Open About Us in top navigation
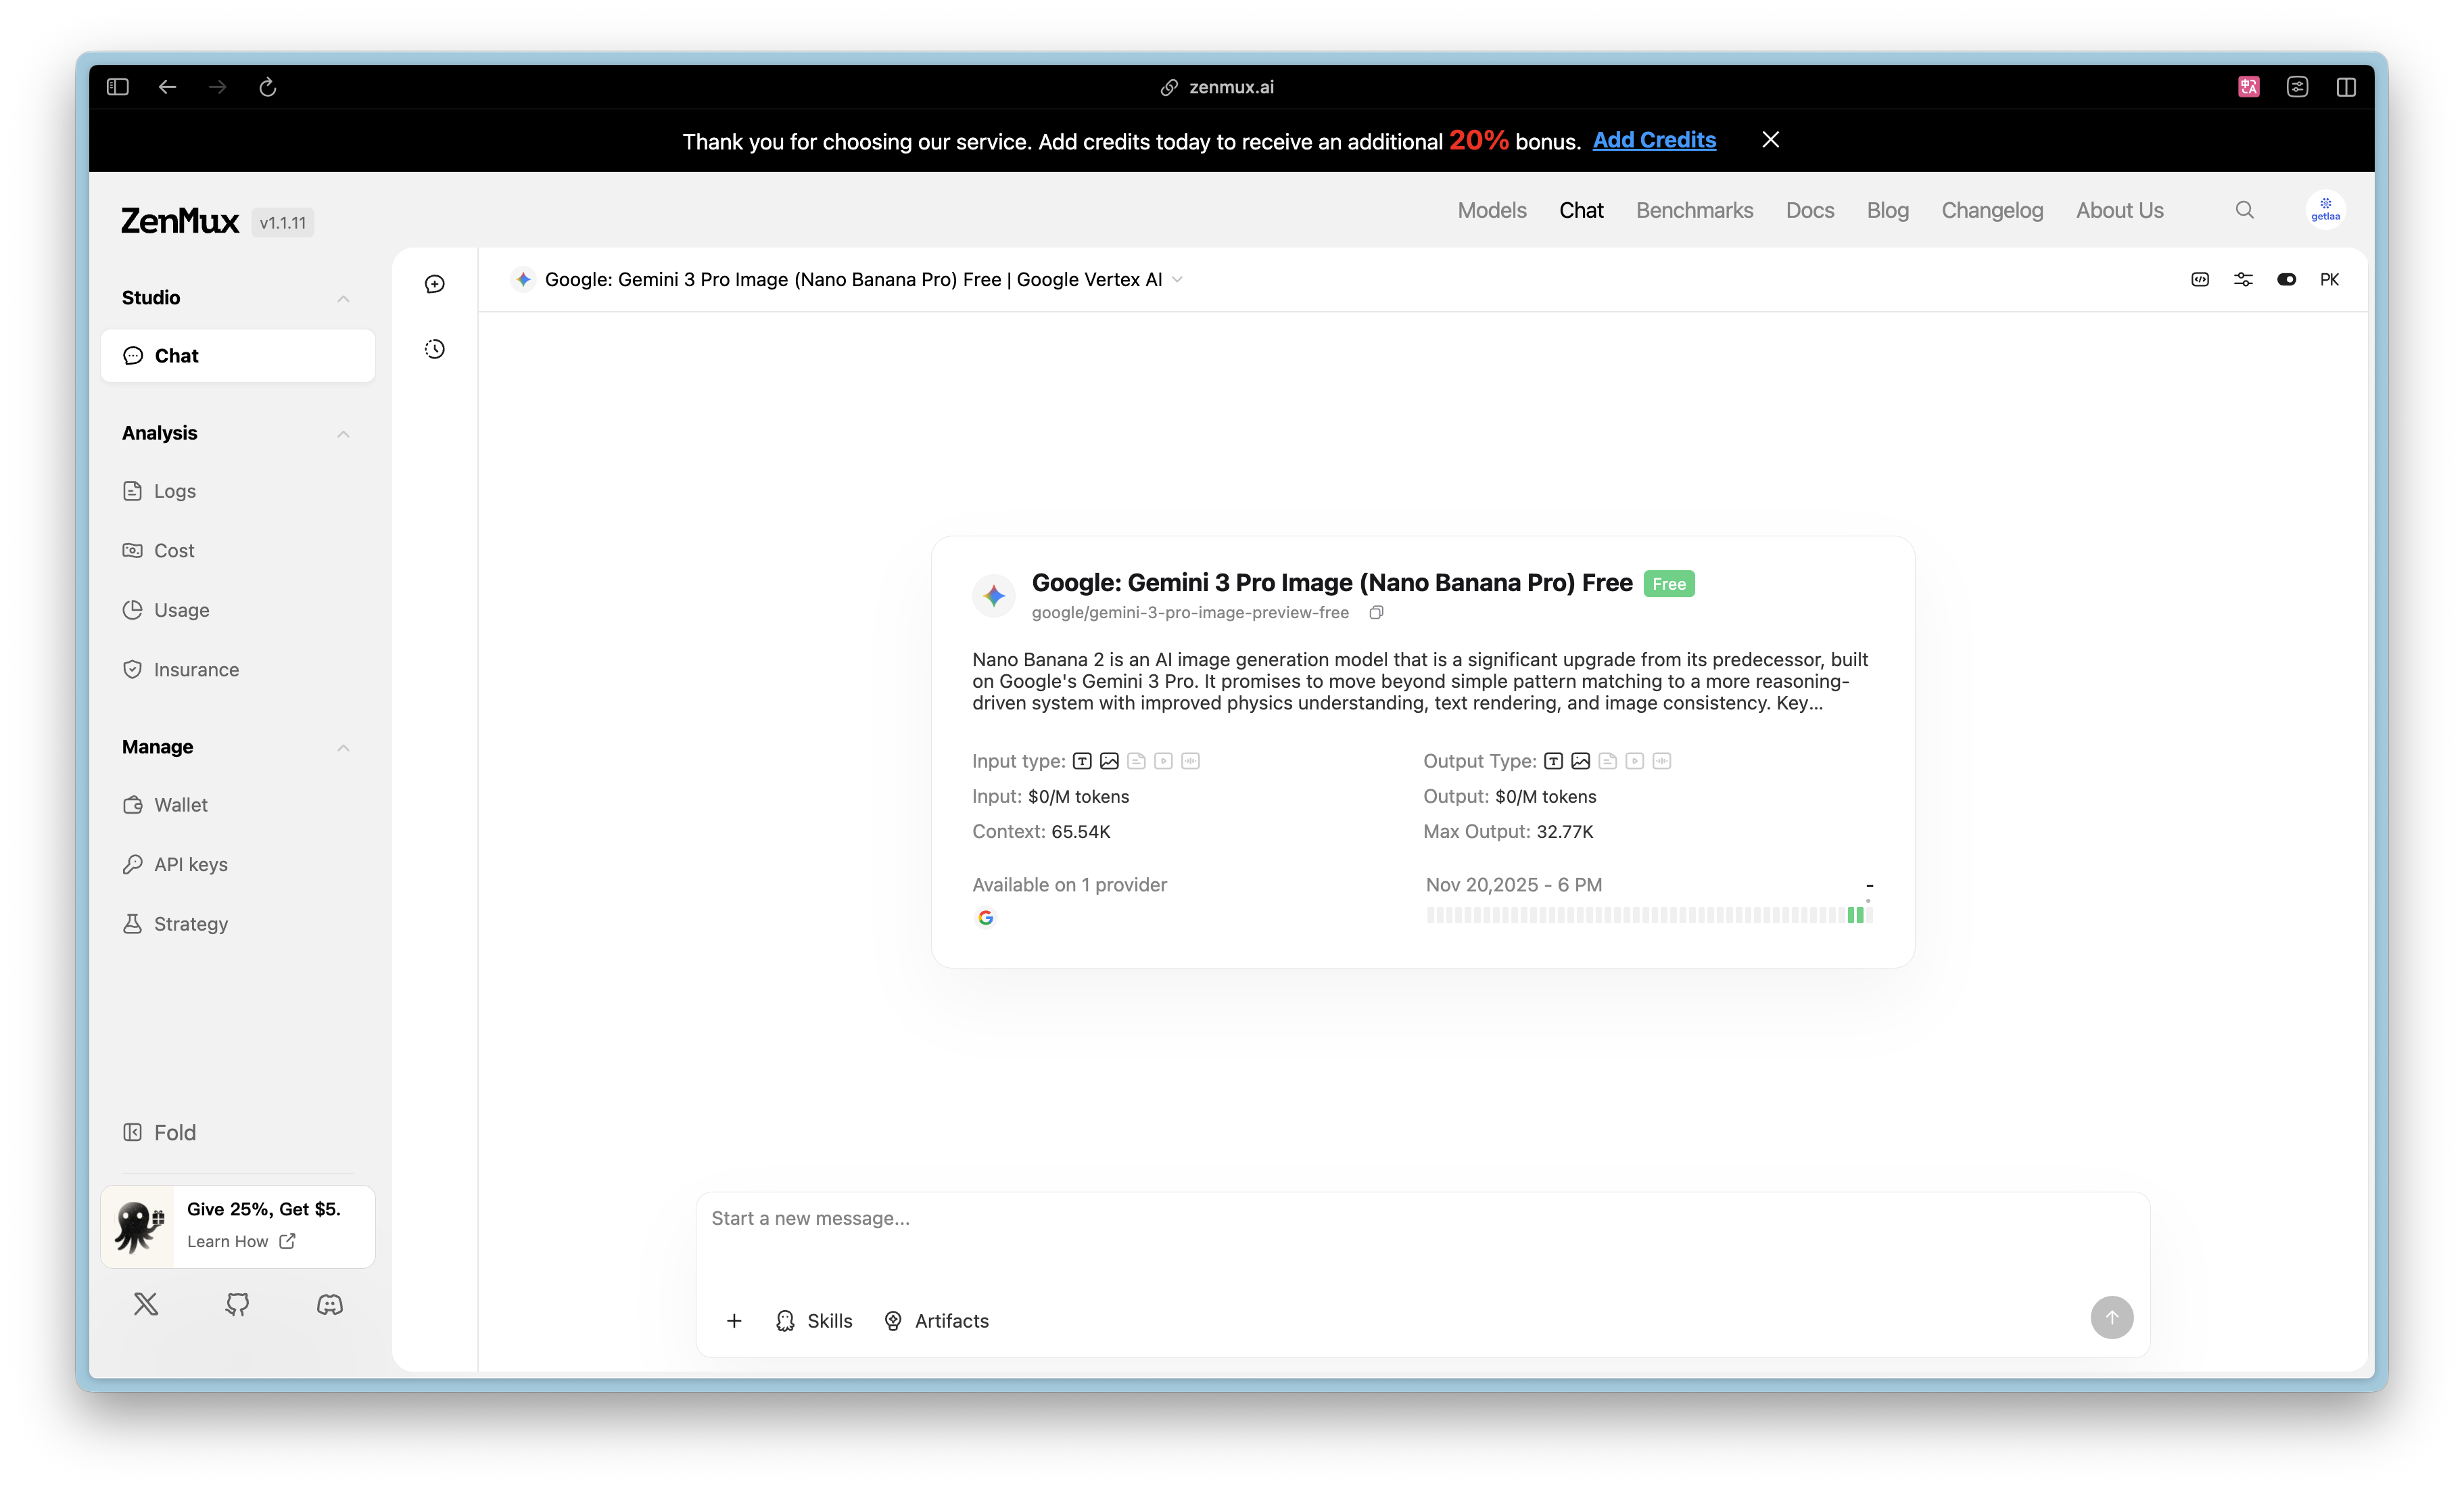The height and width of the screenshot is (1492, 2464). 2119,210
